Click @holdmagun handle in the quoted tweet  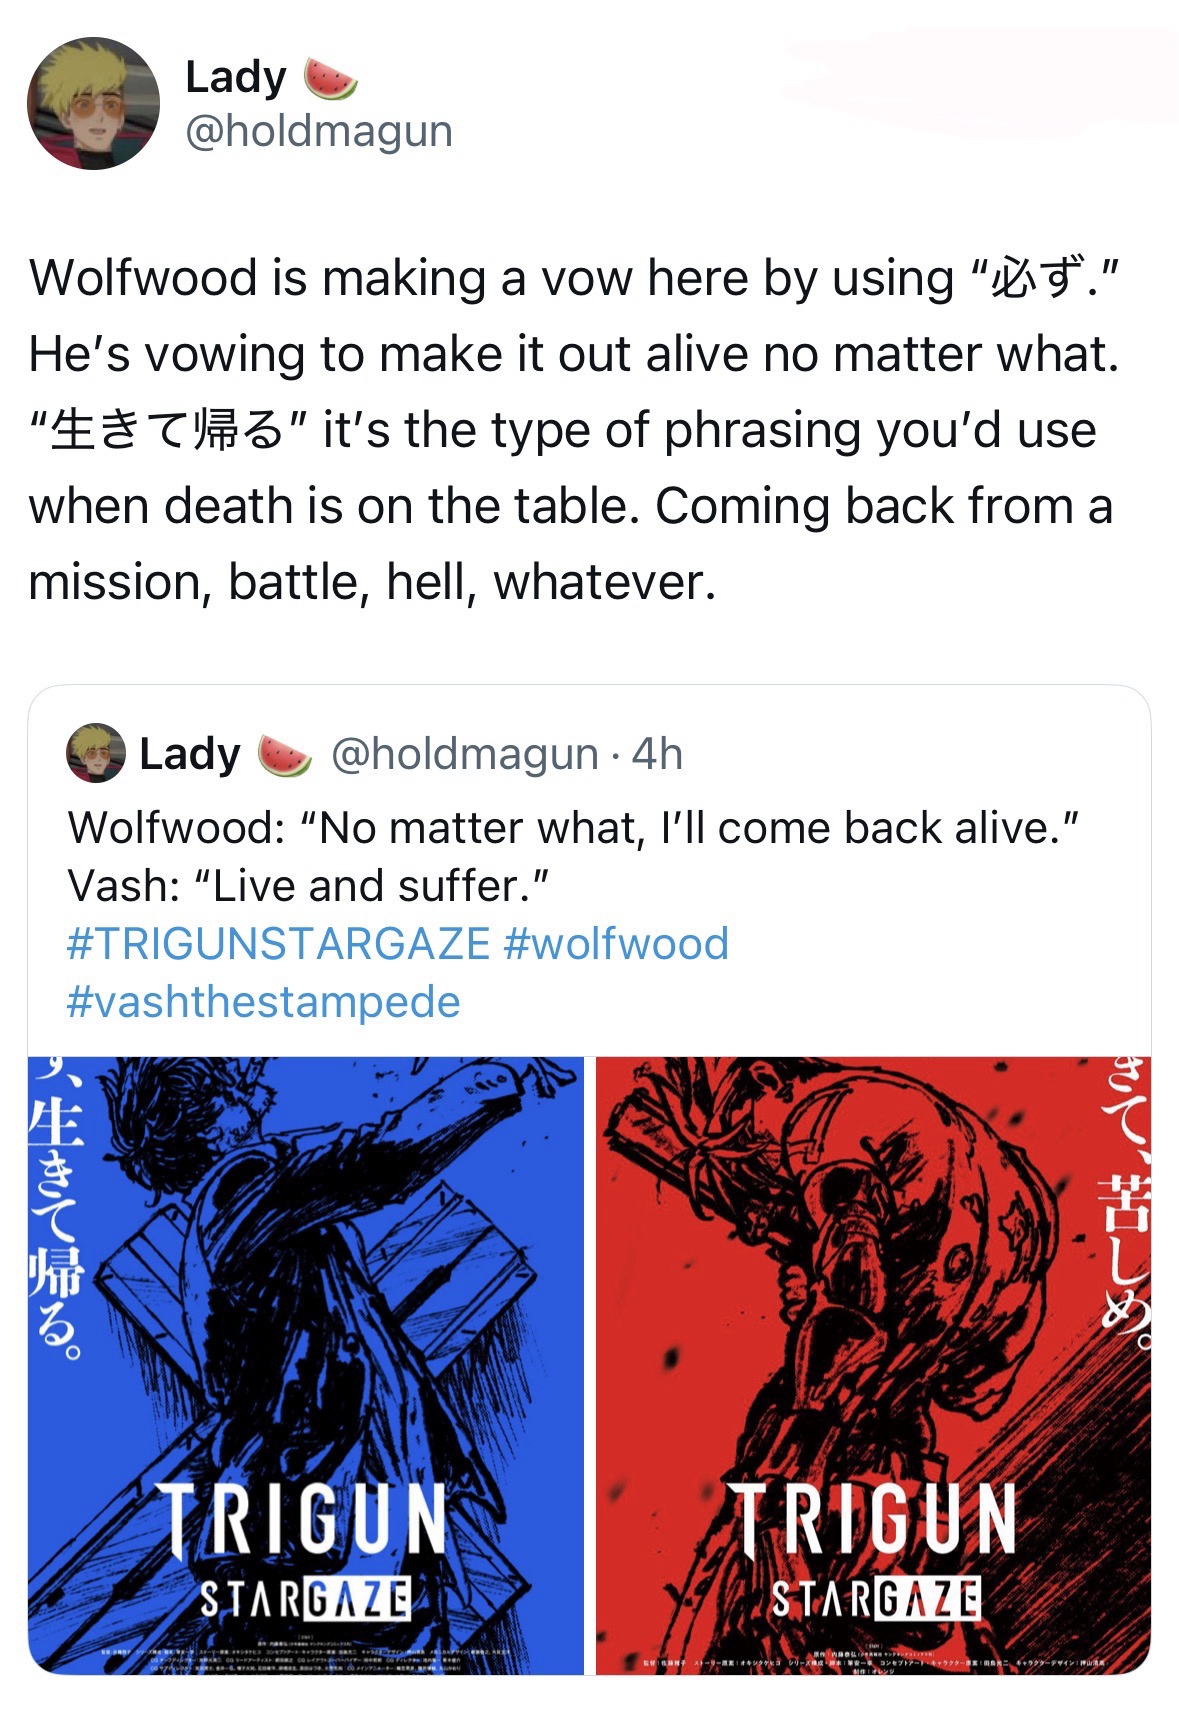(465, 754)
